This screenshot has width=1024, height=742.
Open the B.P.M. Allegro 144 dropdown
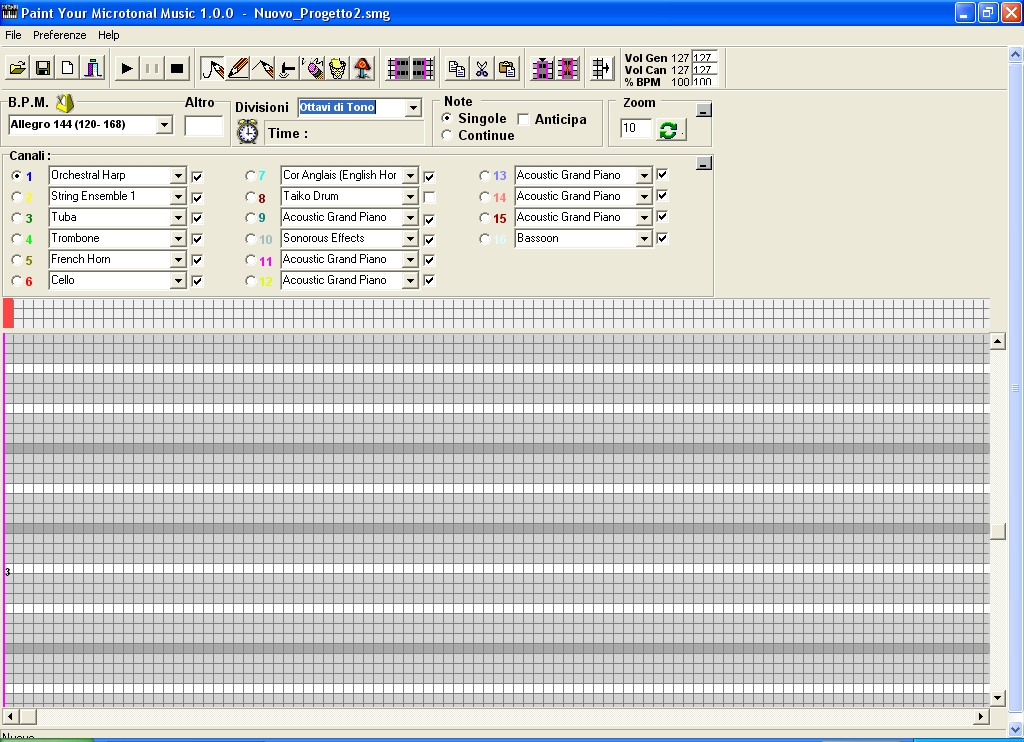pos(165,125)
